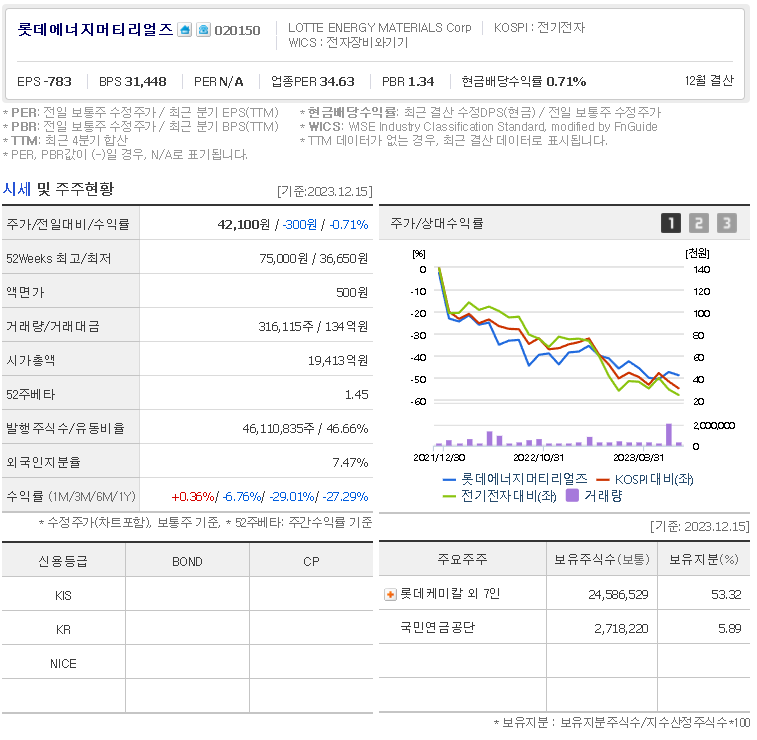The image size is (757, 740).
Task: Click the 2,718,220 shares value
Action: [x=621, y=628]
